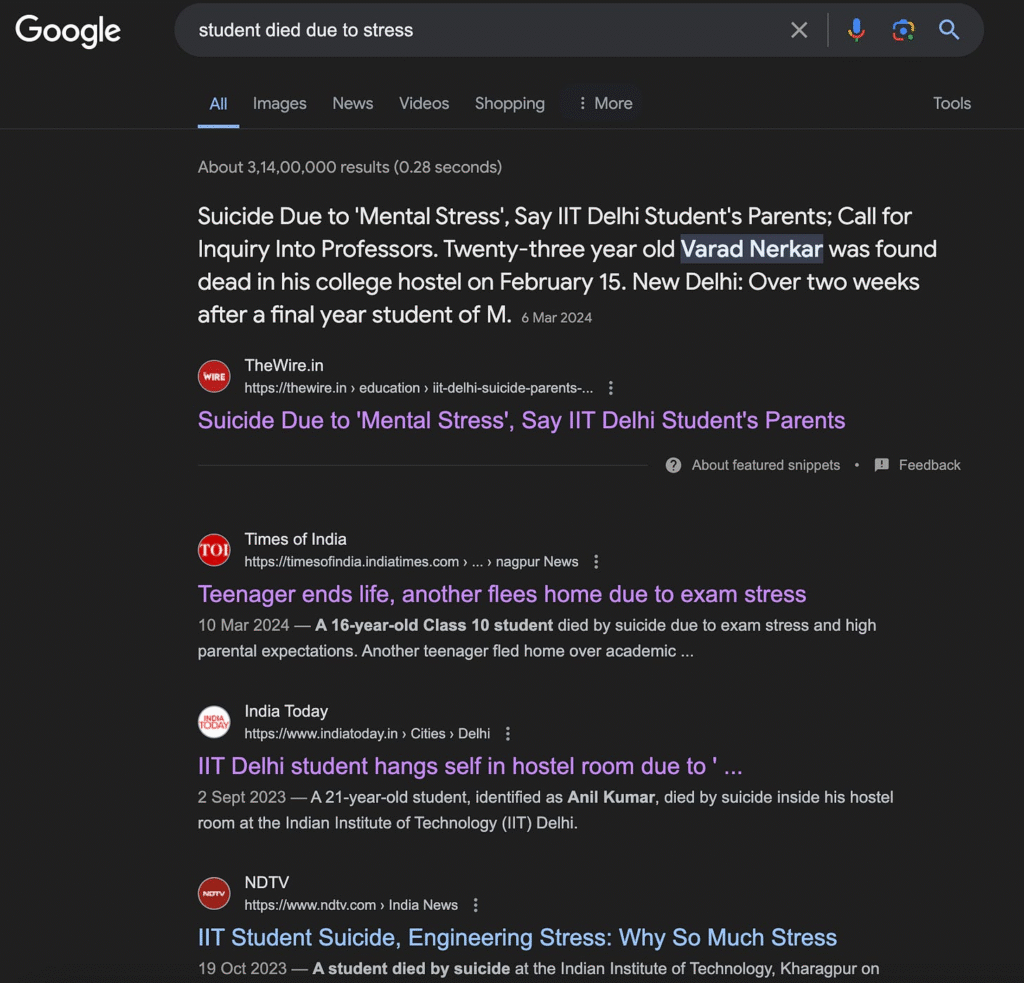Switch to the News tab
This screenshot has width=1024, height=983.
pyautogui.click(x=353, y=103)
